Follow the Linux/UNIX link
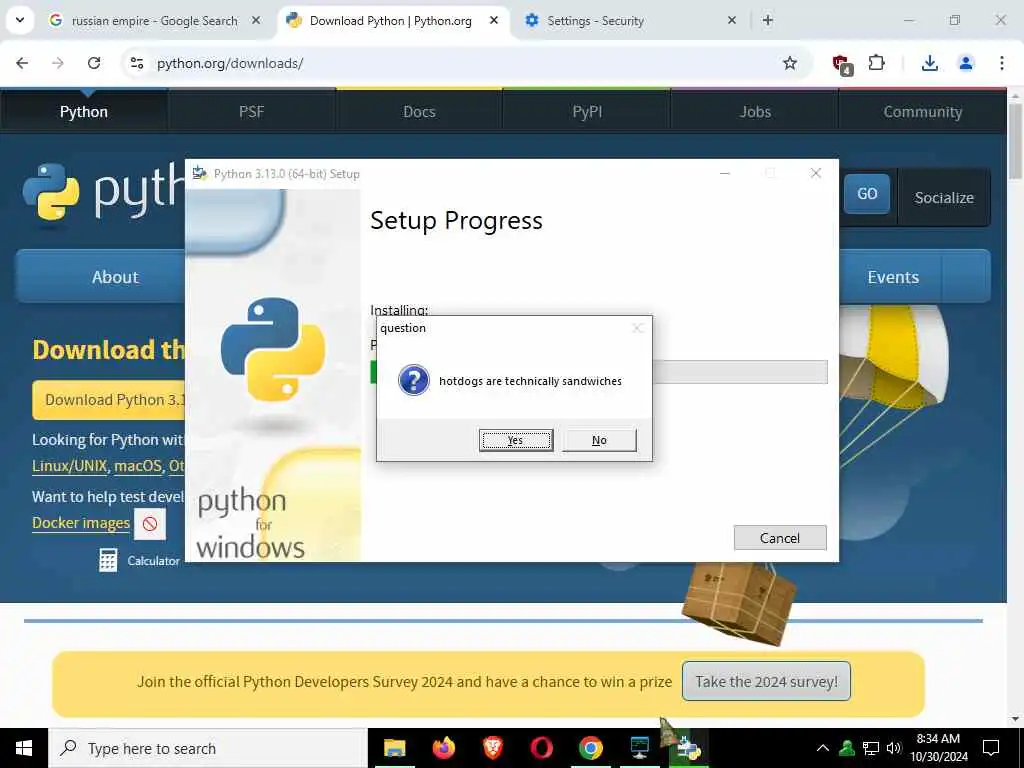 tap(70, 466)
